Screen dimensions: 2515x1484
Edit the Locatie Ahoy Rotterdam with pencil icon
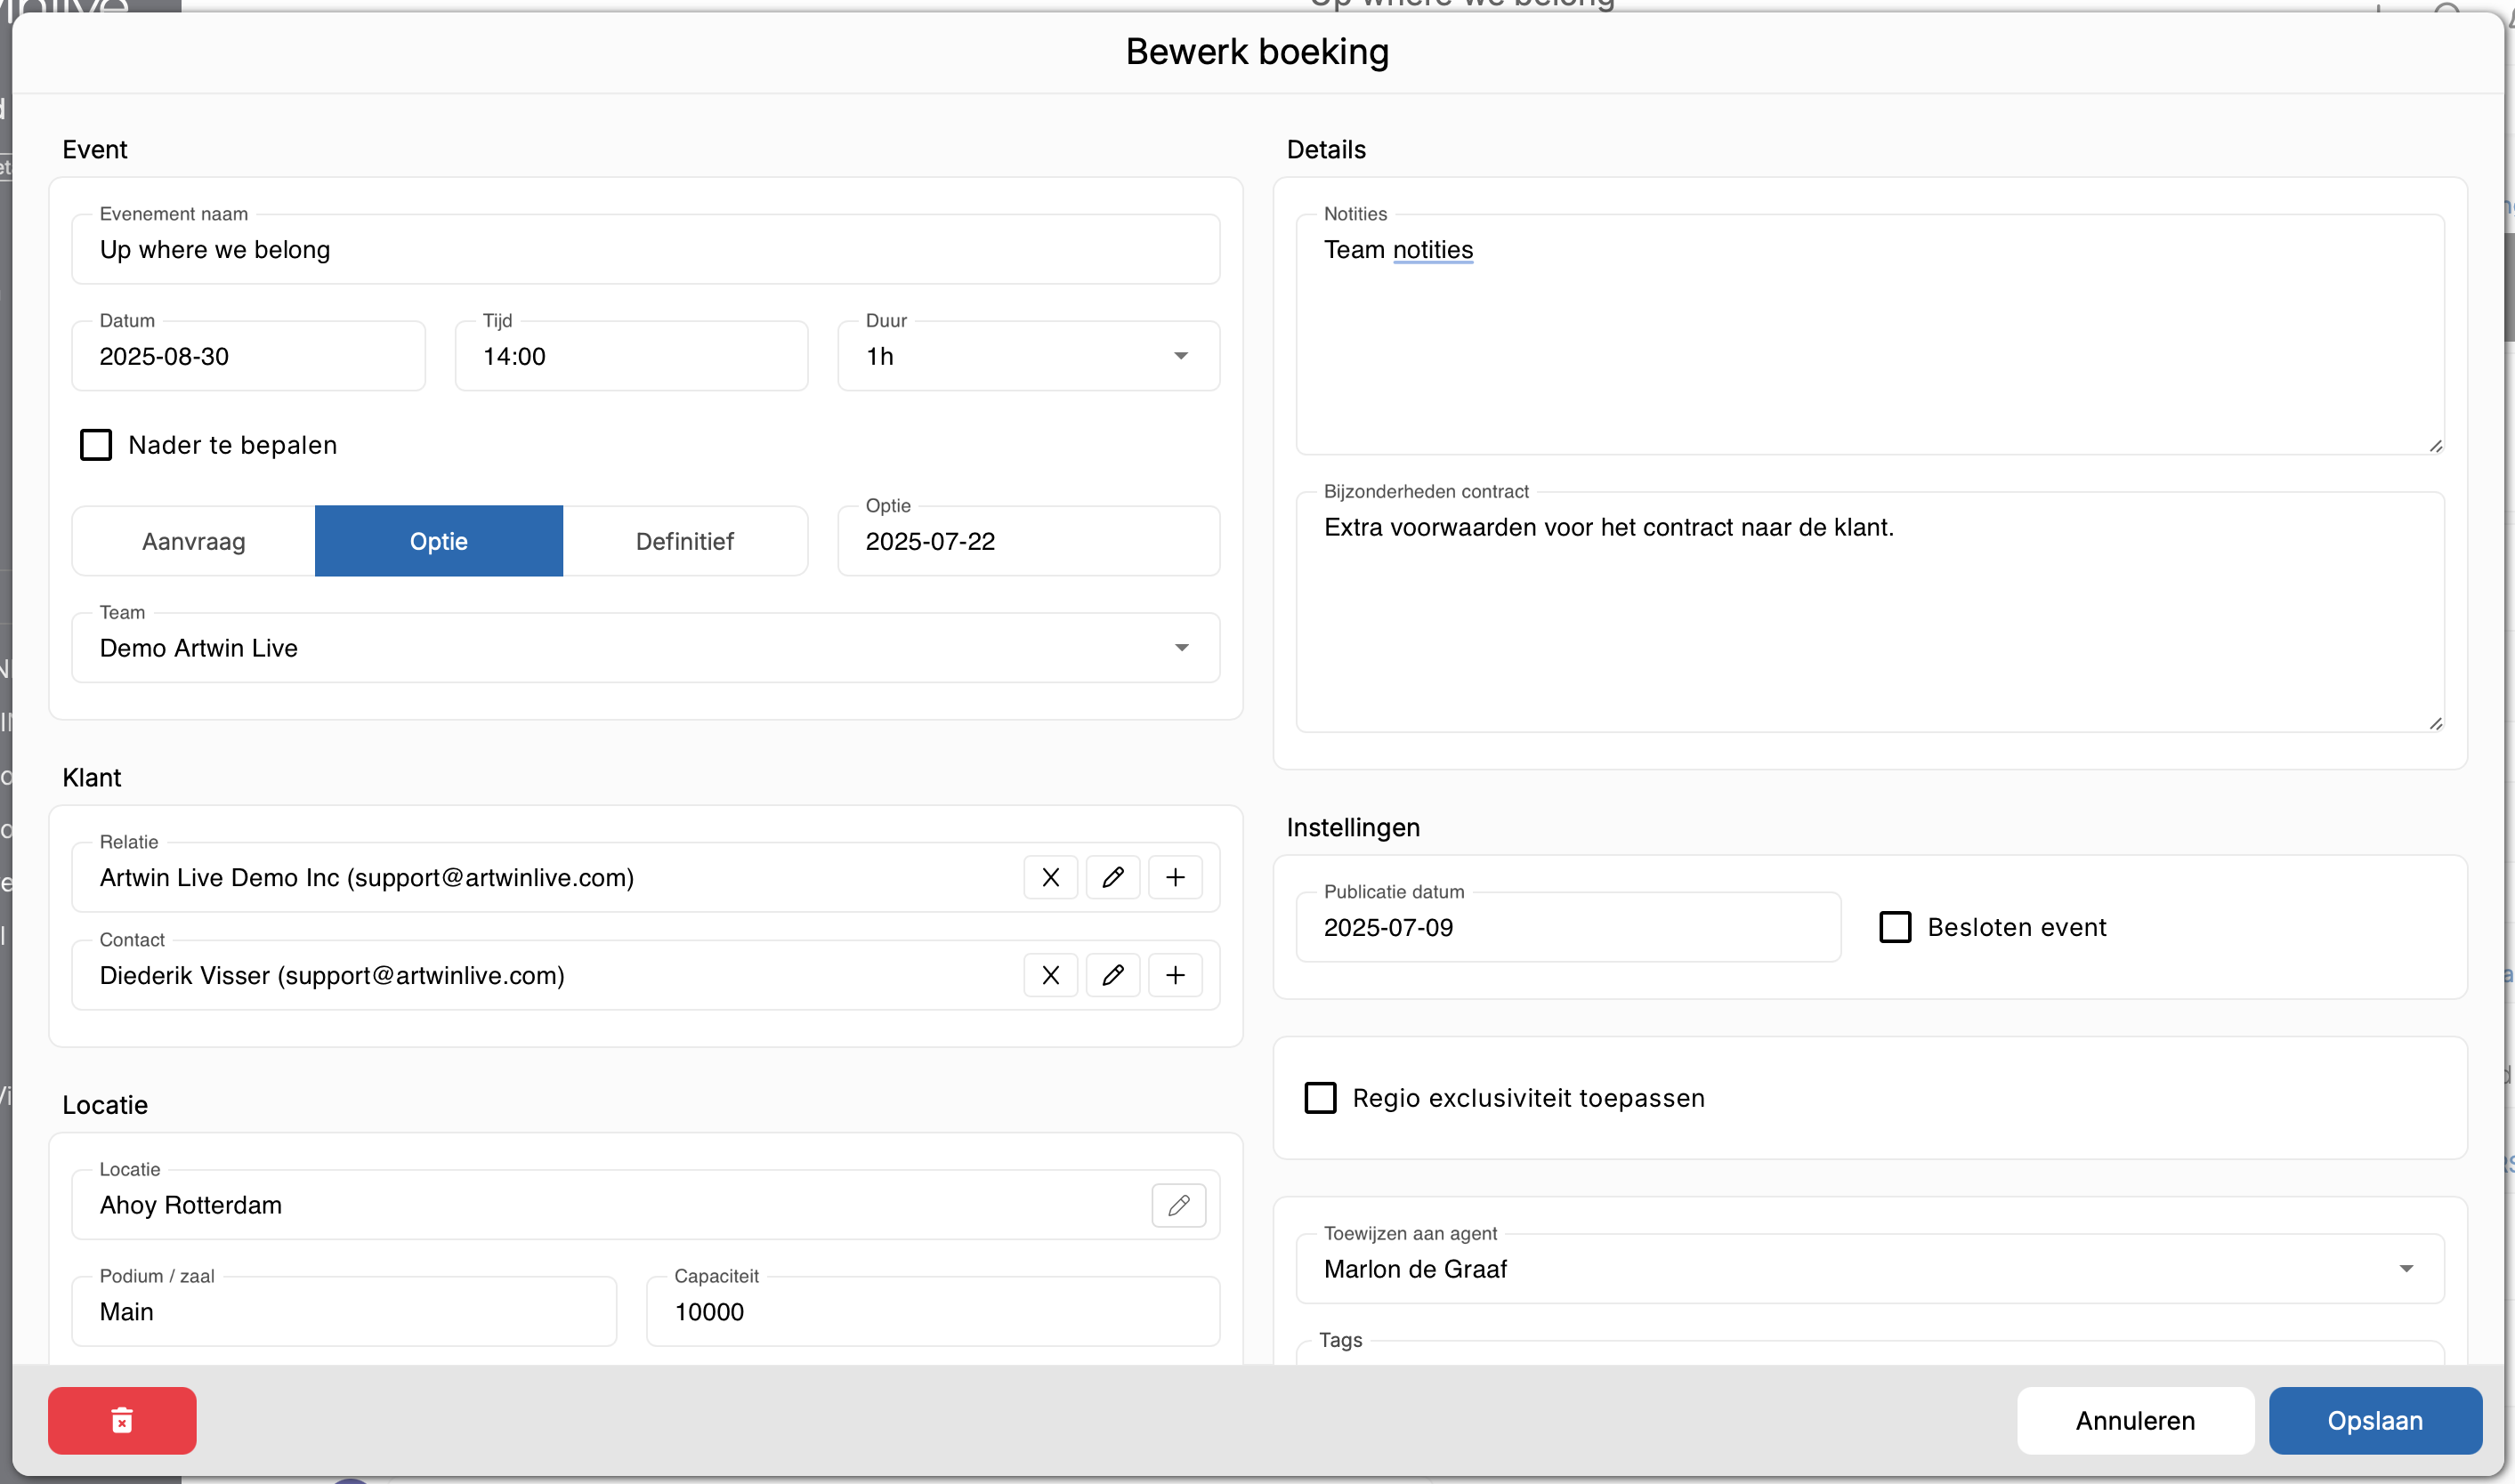tap(1179, 1205)
